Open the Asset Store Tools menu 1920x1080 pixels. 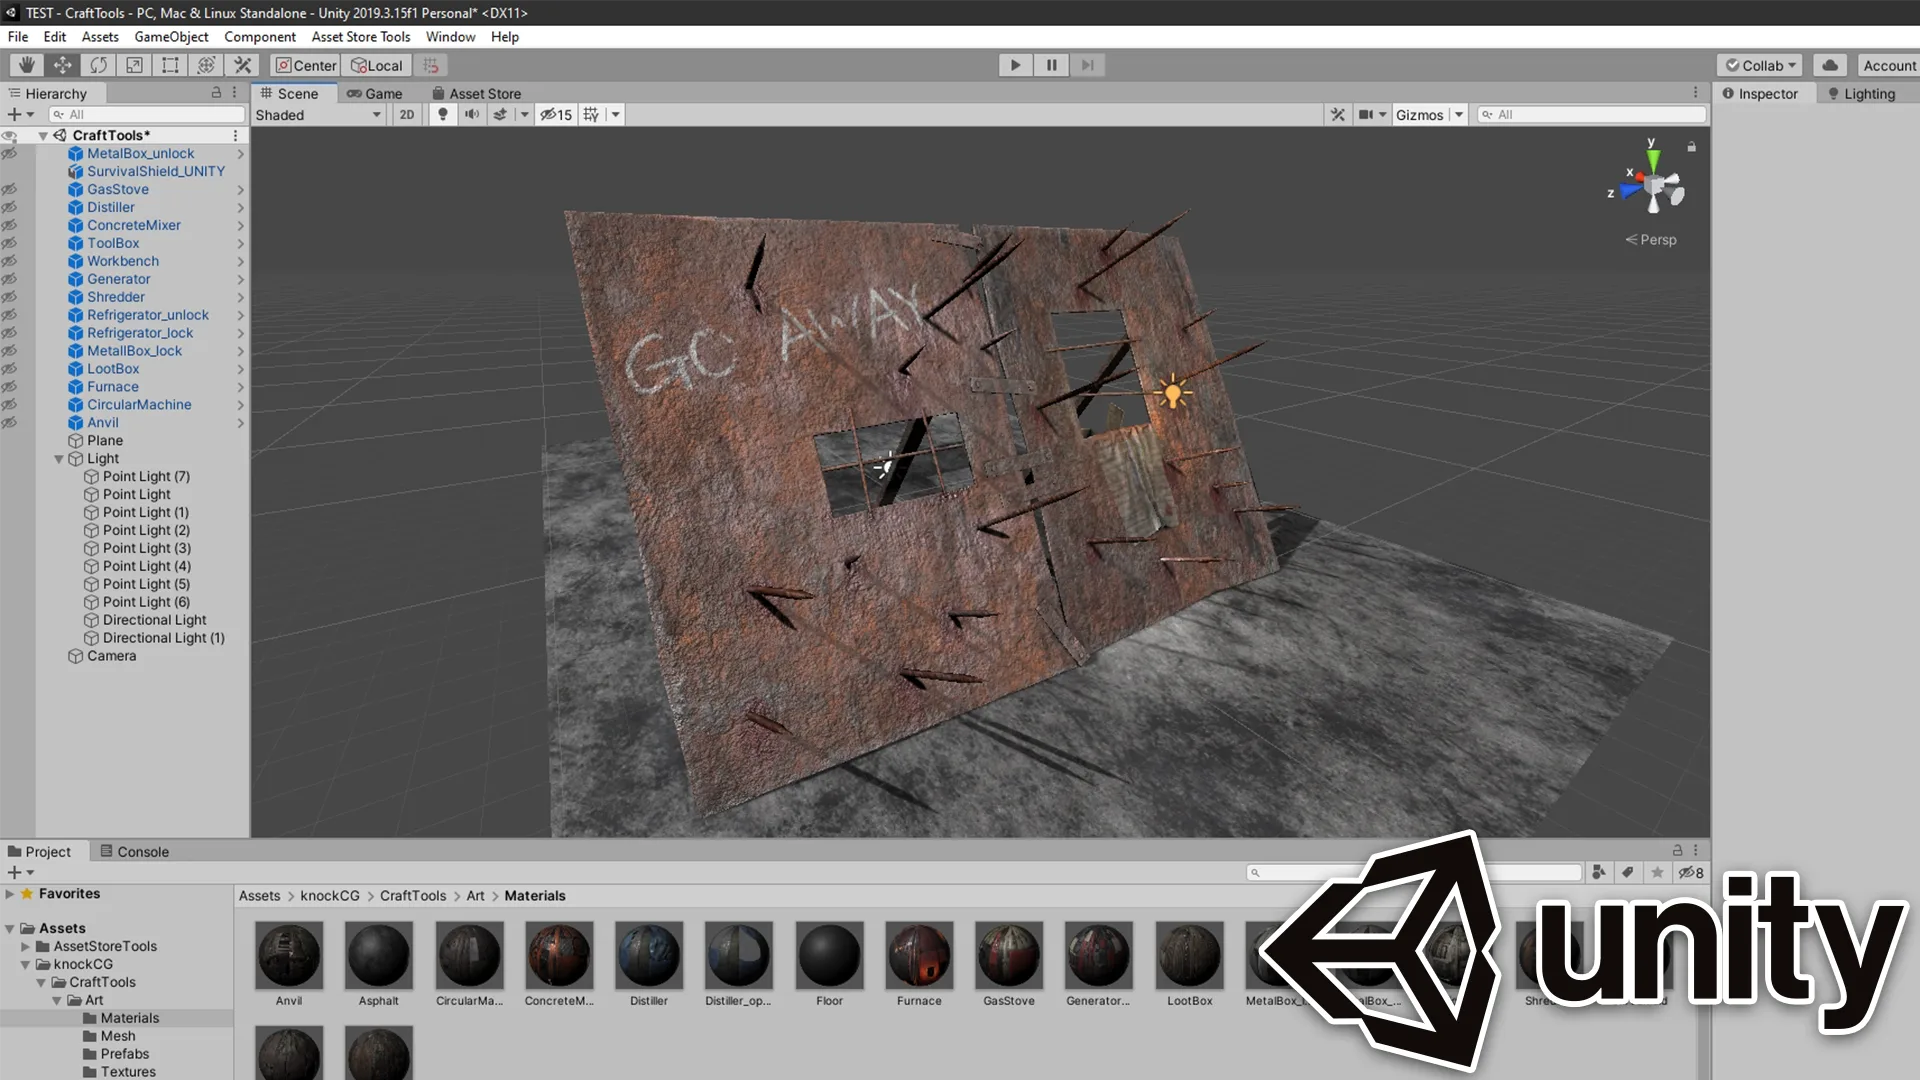(x=361, y=37)
